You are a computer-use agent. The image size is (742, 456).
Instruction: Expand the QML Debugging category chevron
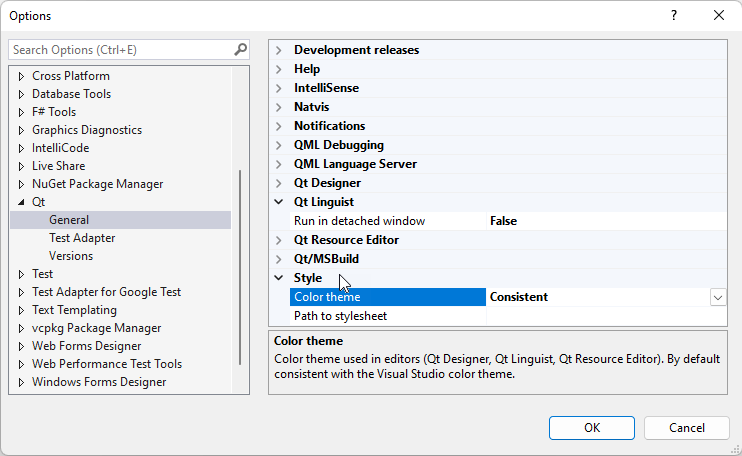tap(279, 145)
